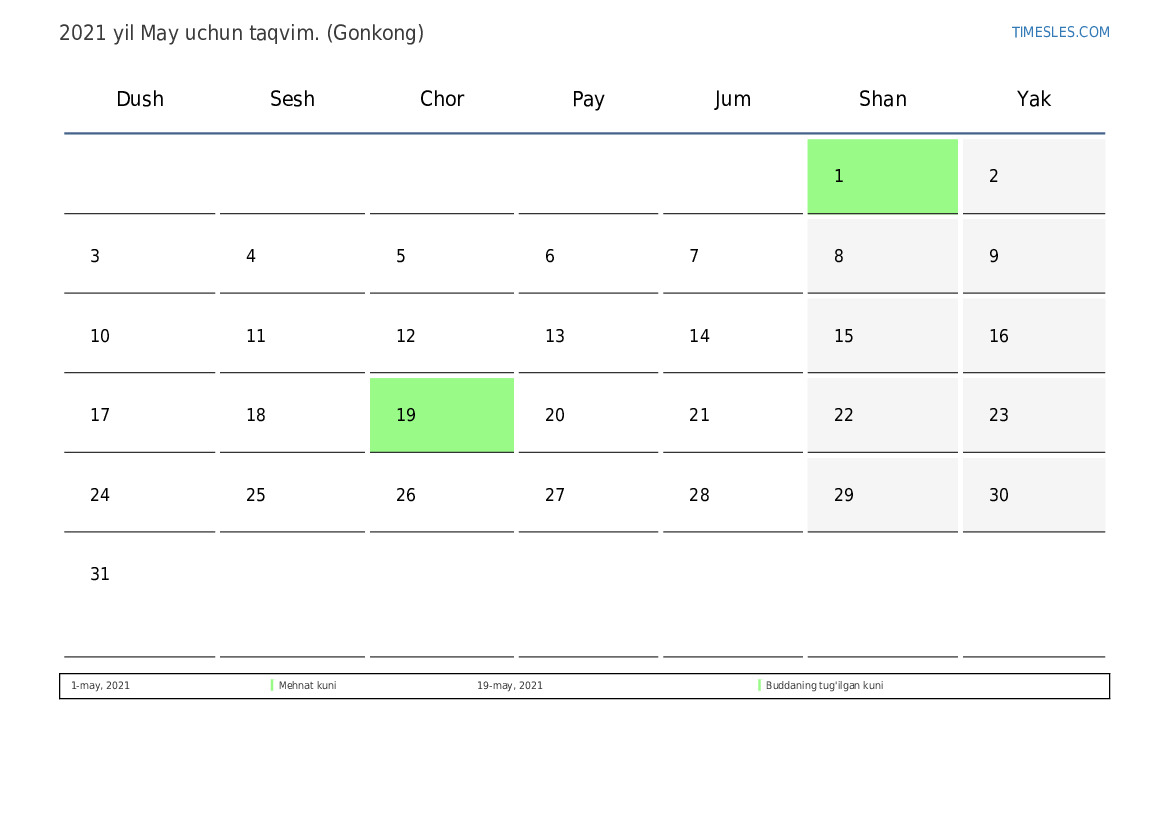Select the Chor weekday header
Image resolution: width=1169 pixels, height=827 pixels.
click(441, 99)
